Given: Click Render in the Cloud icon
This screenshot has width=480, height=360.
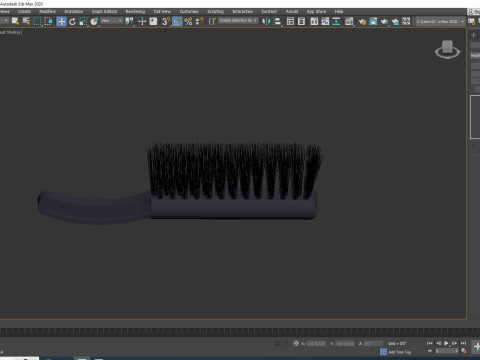Looking at the screenshot, I should tap(395, 21).
